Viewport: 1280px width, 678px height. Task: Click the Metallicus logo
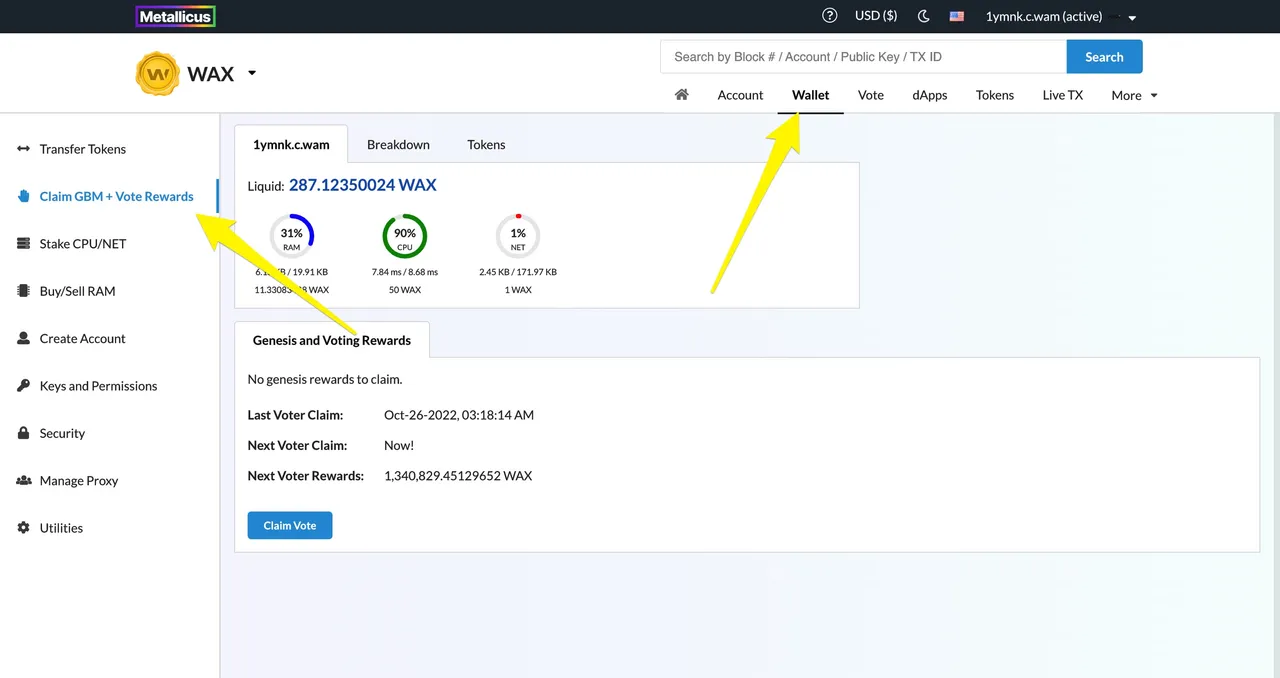175,16
